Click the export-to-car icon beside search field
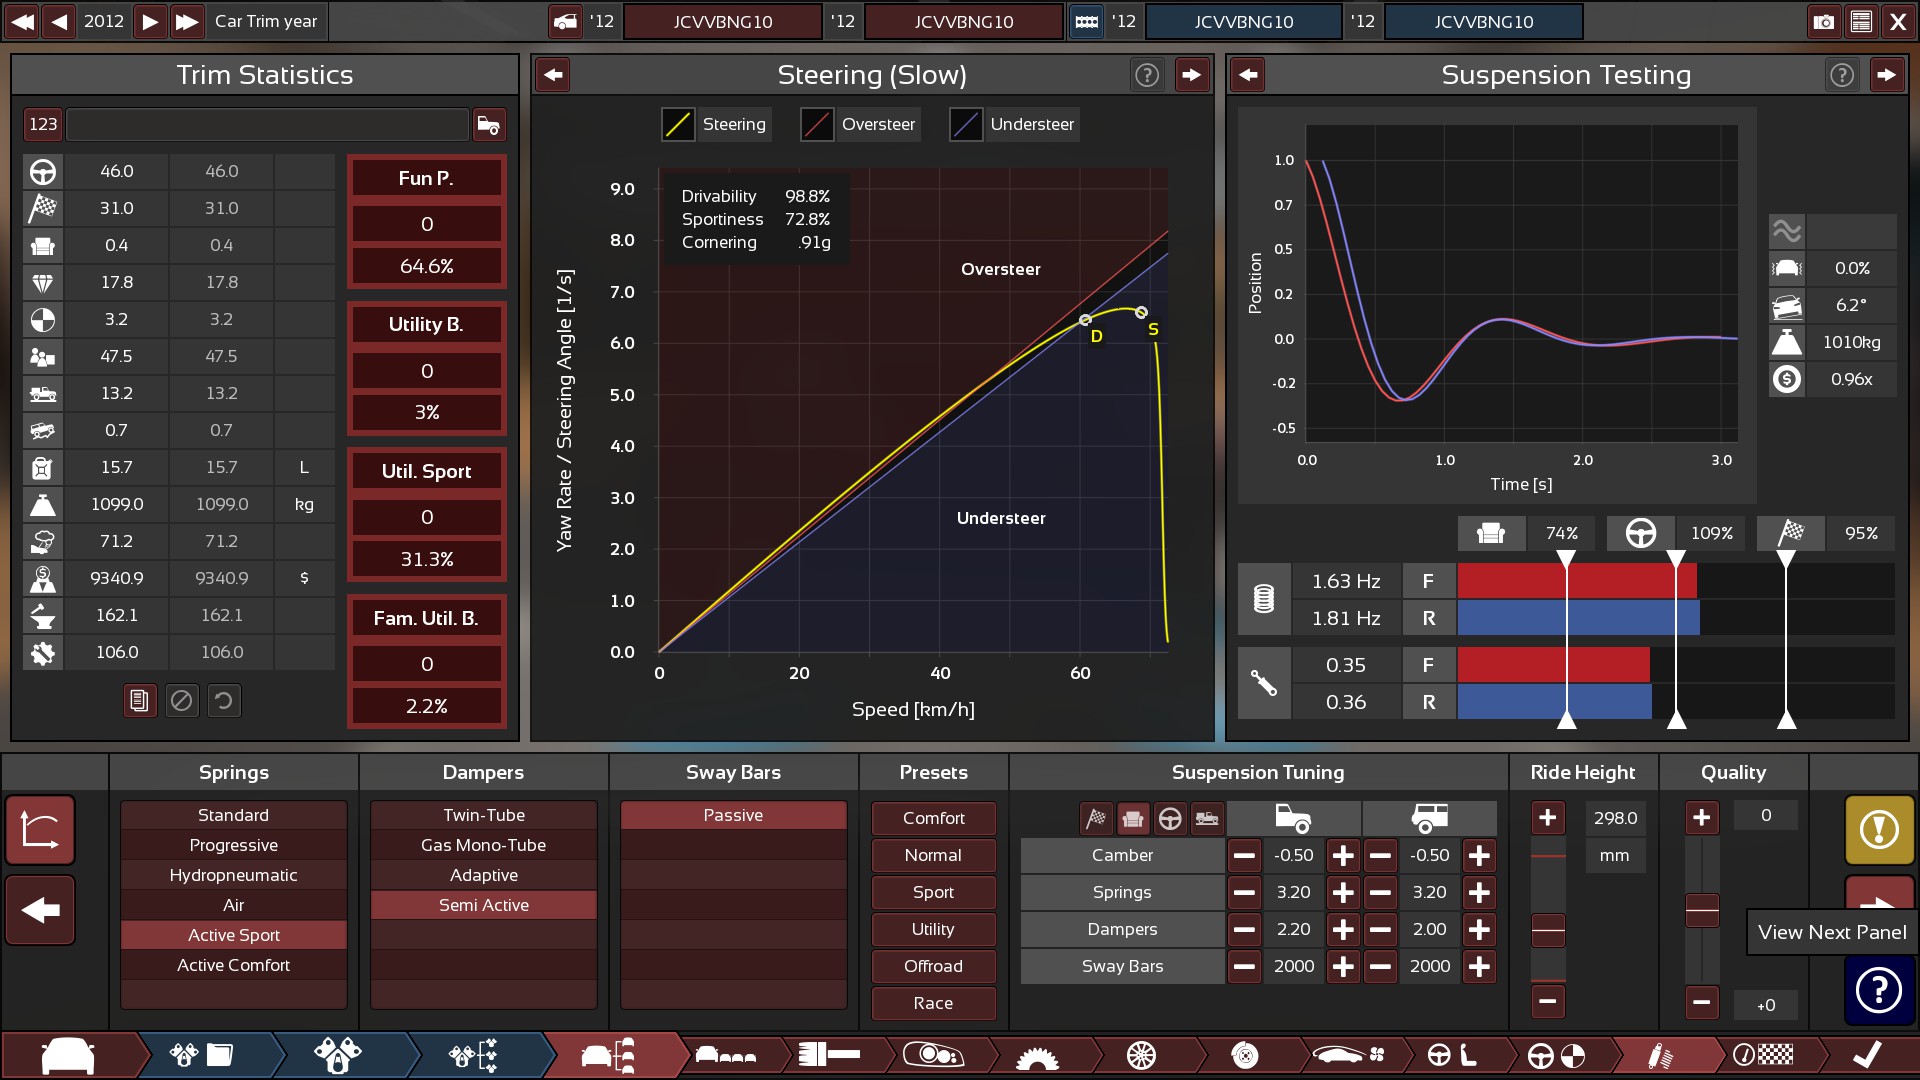The height and width of the screenshot is (1080, 1920). tap(489, 124)
